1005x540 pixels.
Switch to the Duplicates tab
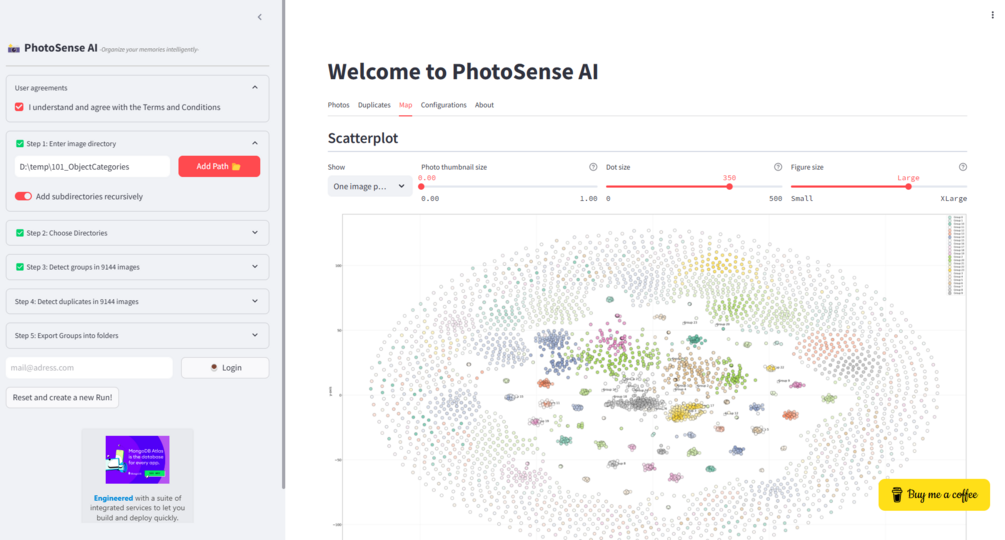pyautogui.click(x=374, y=105)
